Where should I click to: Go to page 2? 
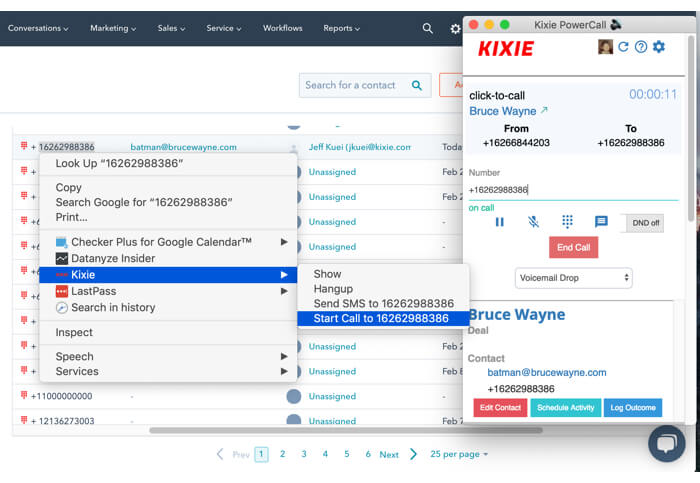[282, 454]
